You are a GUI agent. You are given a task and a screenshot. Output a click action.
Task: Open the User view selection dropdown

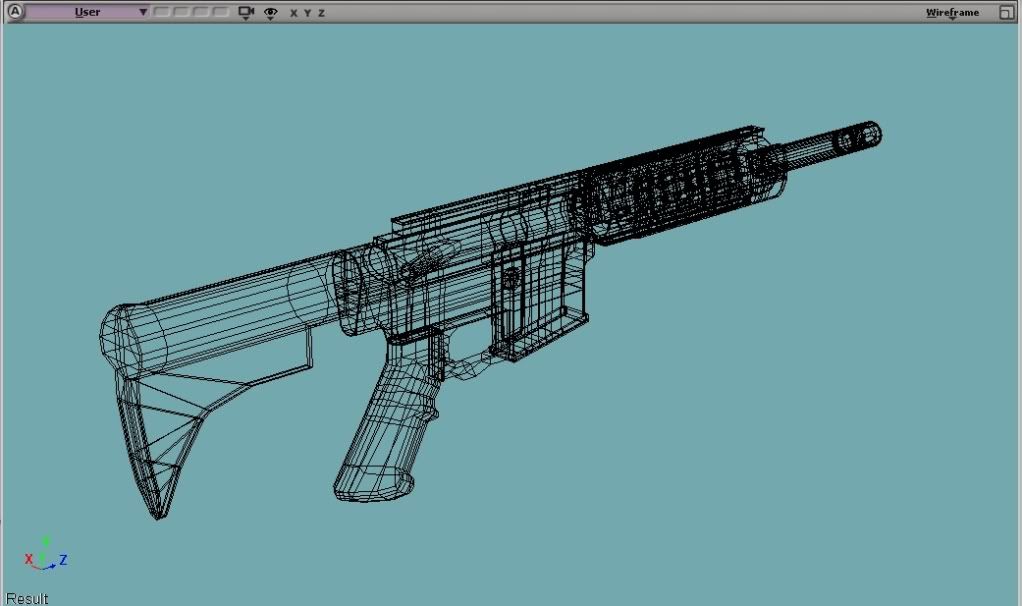(x=87, y=12)
